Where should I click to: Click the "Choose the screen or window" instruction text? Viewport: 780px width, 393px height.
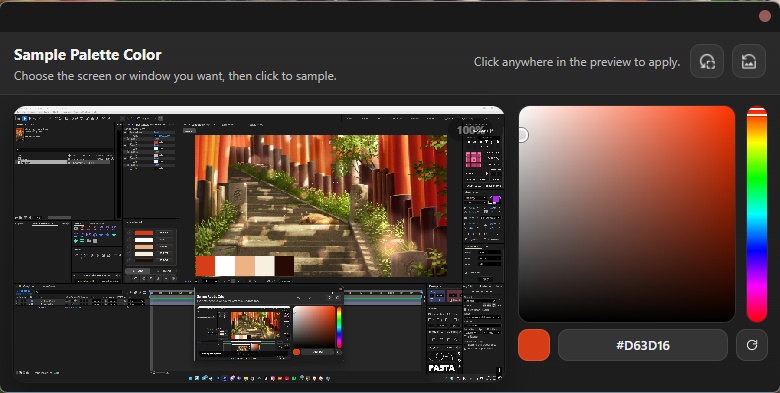point(175,76)
